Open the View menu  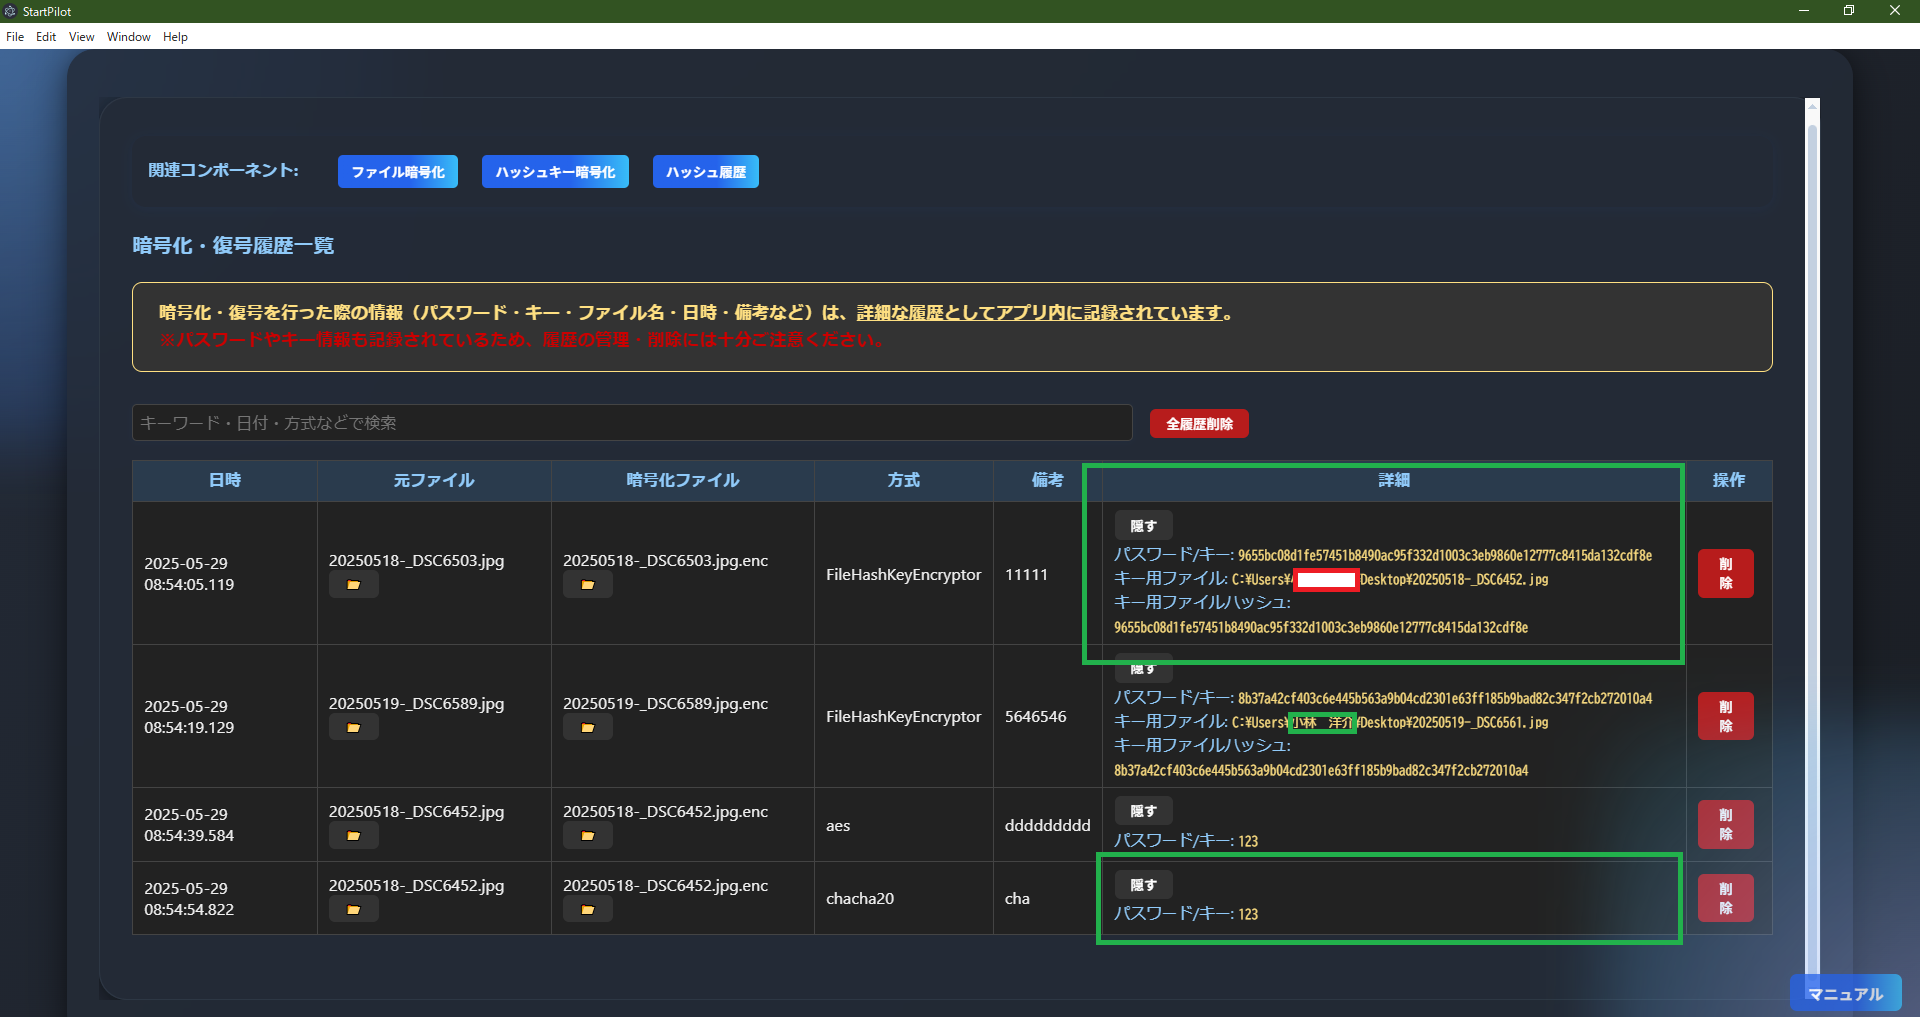(x=80, y=37)
